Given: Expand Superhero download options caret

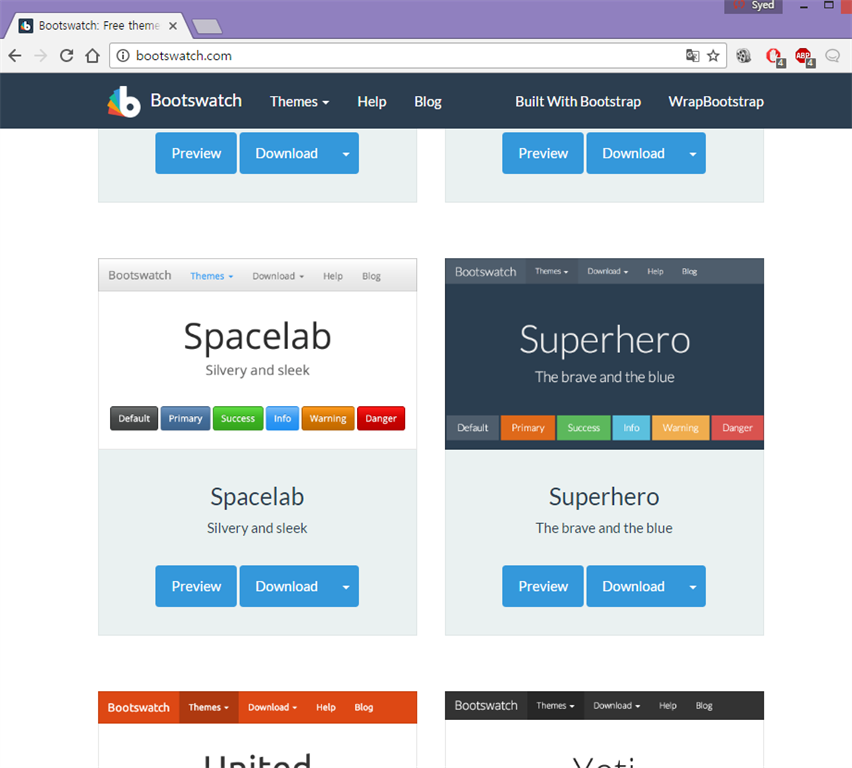Looking at the screenshot, I should [693, 586].
